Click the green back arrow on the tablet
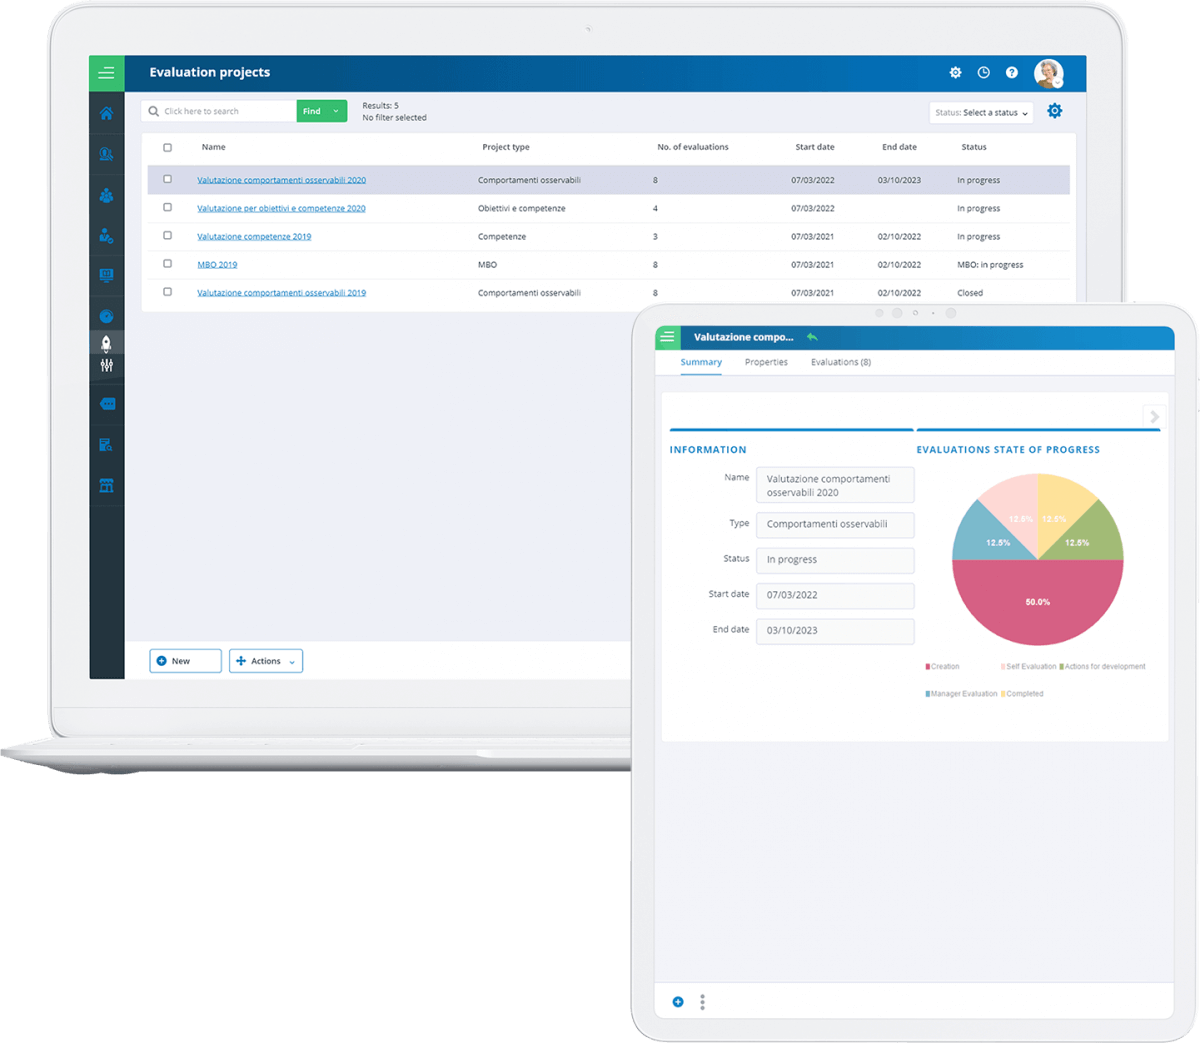 point(812,337)
